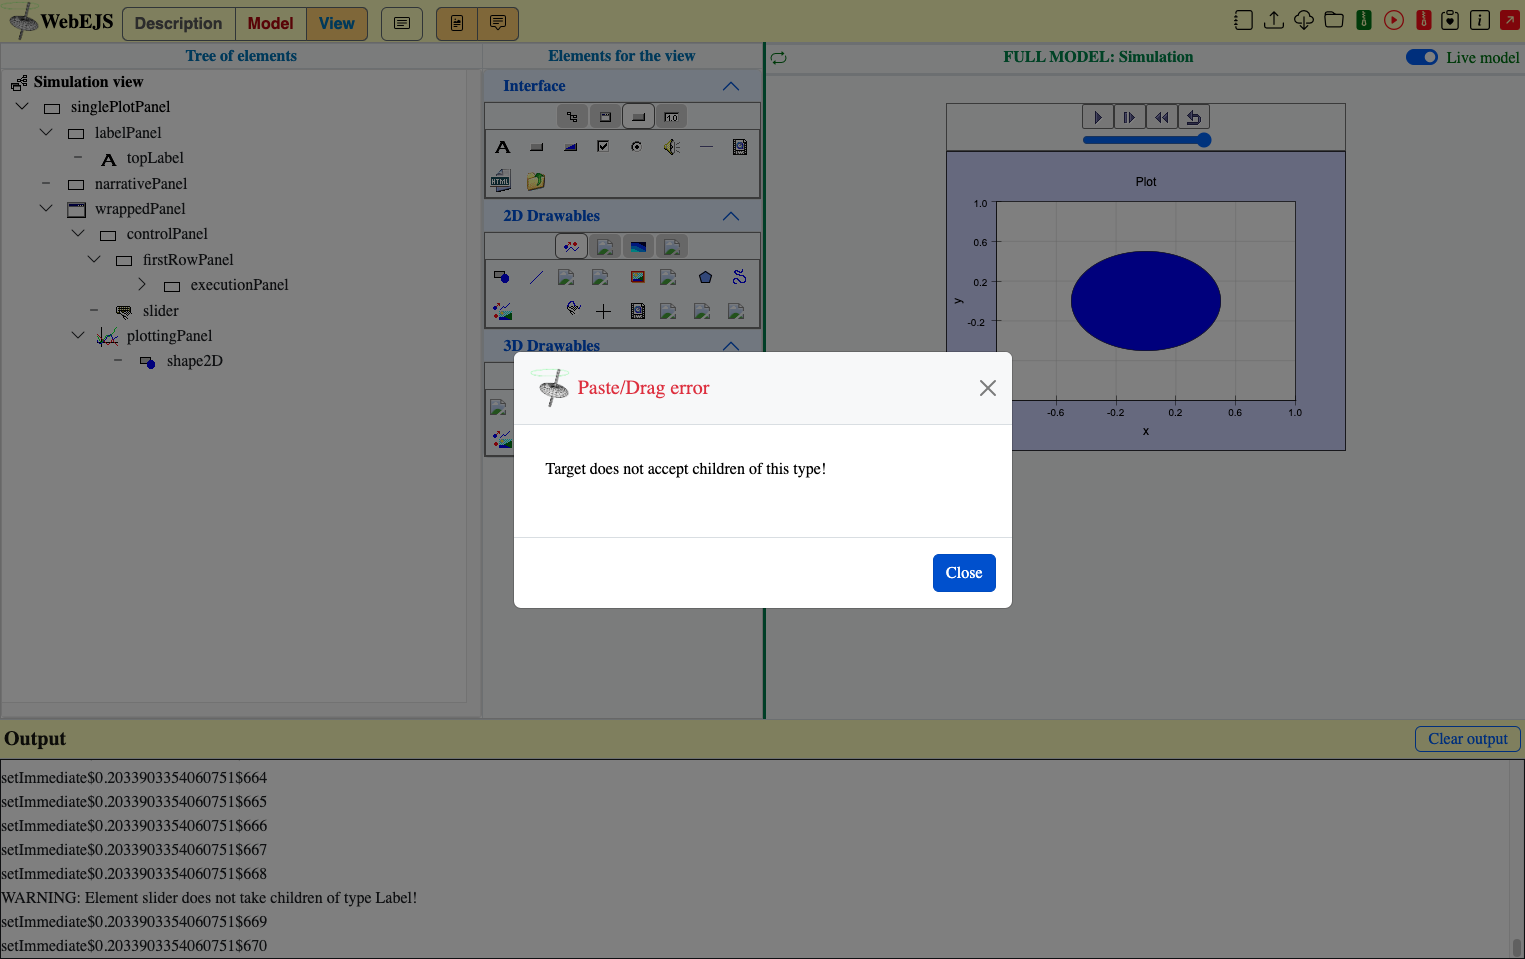Pick the checkbox element icon in the Interface palette
Viewport: 1525px width, 959px height.
click(x=603, y=146)
